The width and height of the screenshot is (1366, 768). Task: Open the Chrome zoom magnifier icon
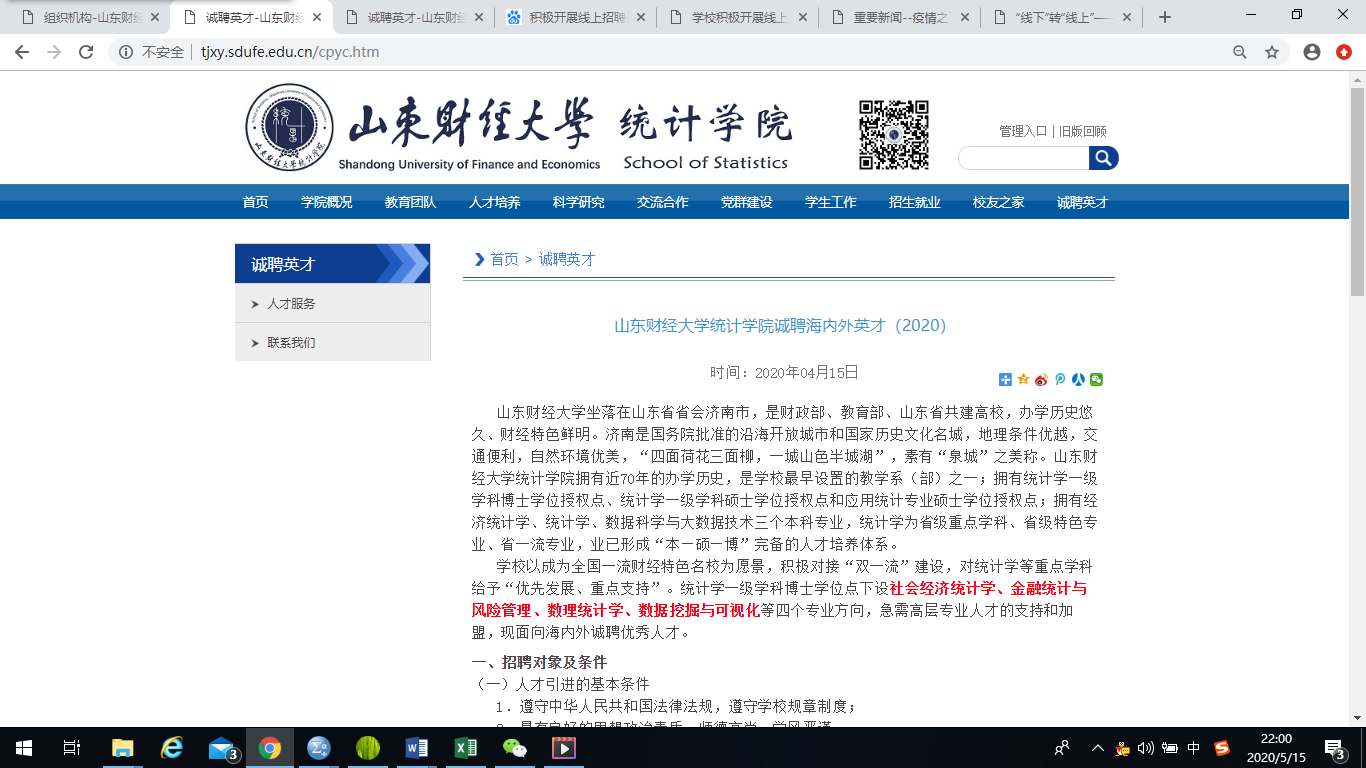tap(1240, 52)
